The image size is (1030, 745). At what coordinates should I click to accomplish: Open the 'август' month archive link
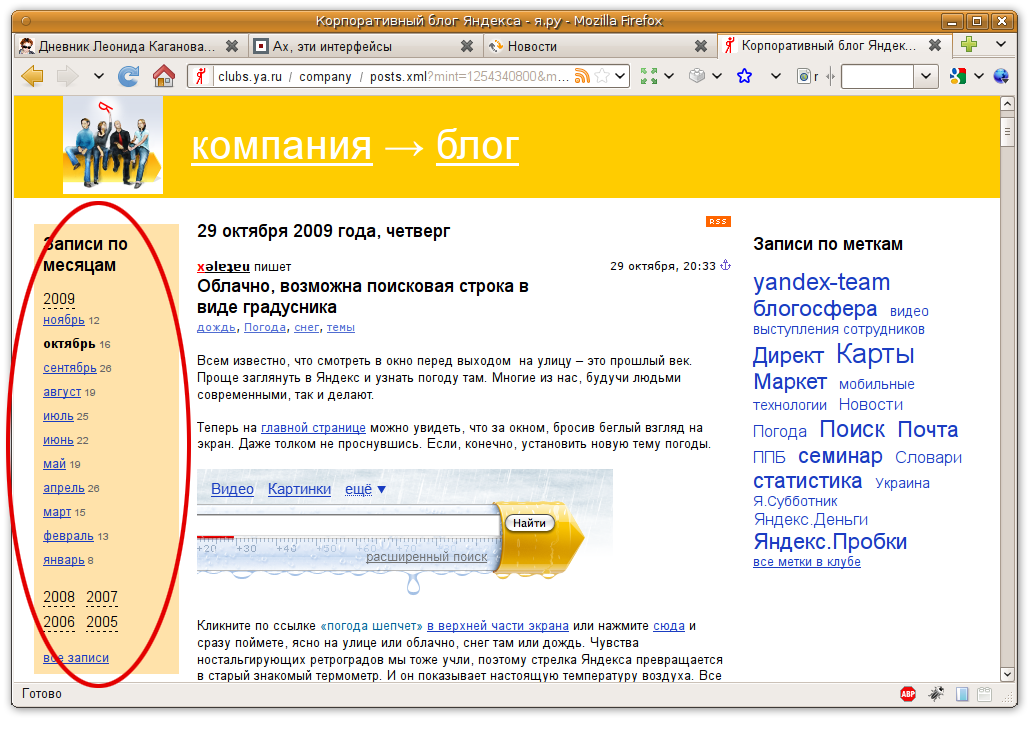coord(62,392)
